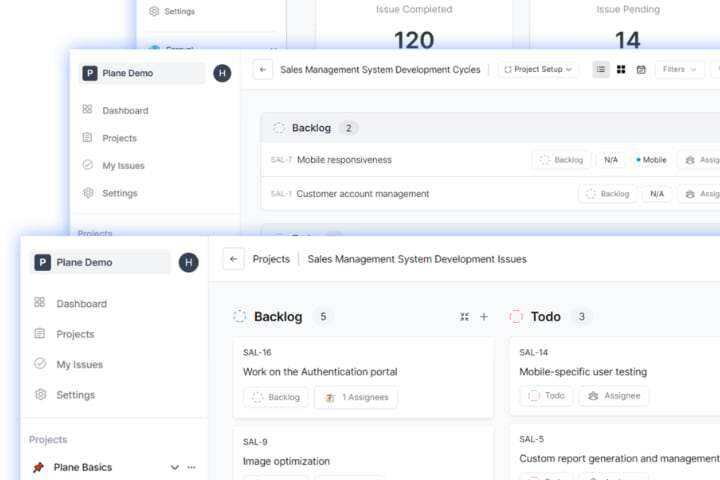
Task: Collapse the Backlog column in the Issues board
Action: 464,317
